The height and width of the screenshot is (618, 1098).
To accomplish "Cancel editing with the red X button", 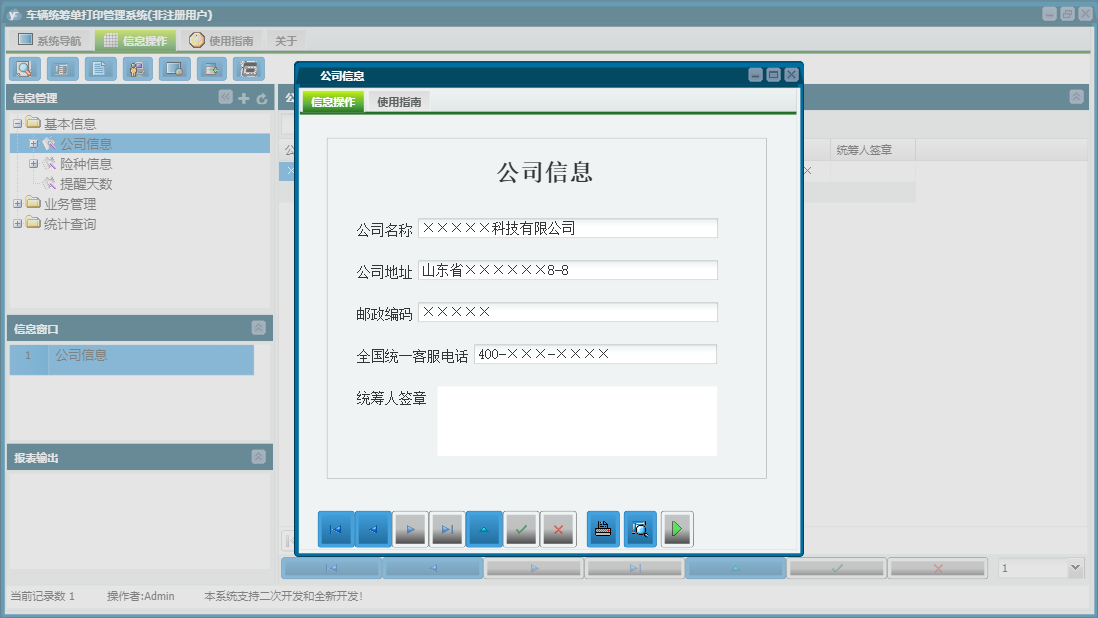I will 558,529.
